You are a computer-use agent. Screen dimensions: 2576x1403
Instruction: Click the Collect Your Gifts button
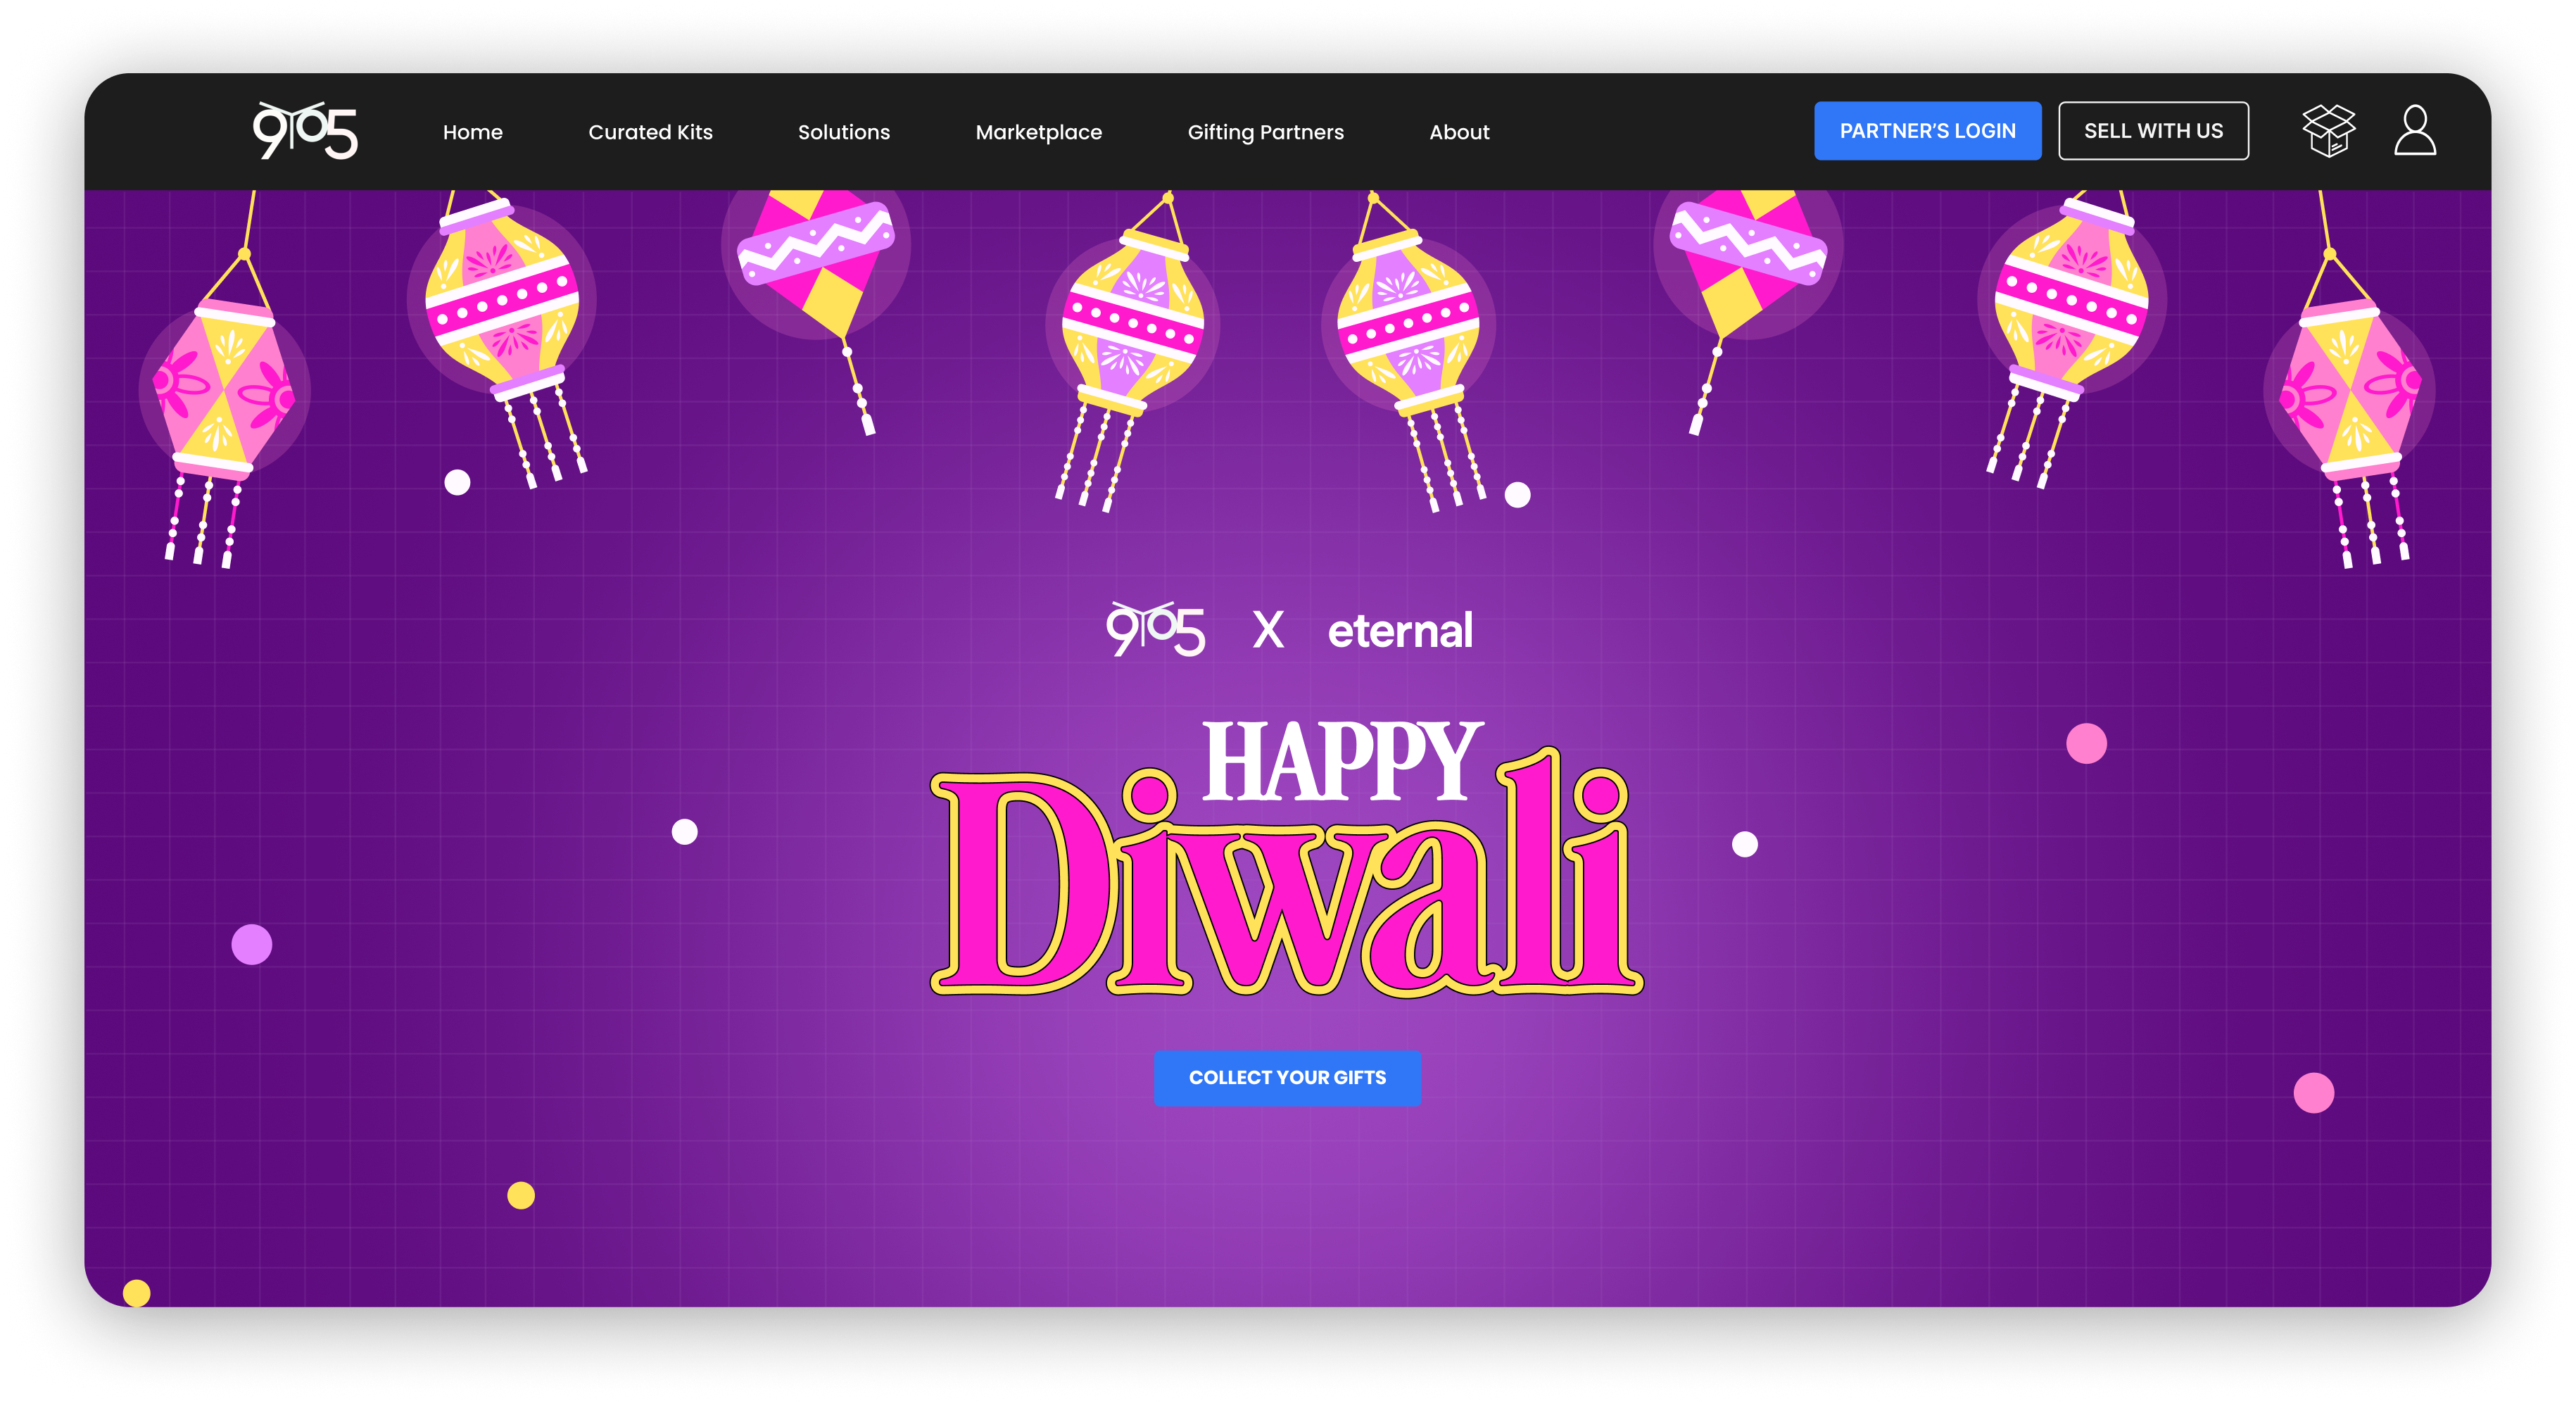1287,1077
